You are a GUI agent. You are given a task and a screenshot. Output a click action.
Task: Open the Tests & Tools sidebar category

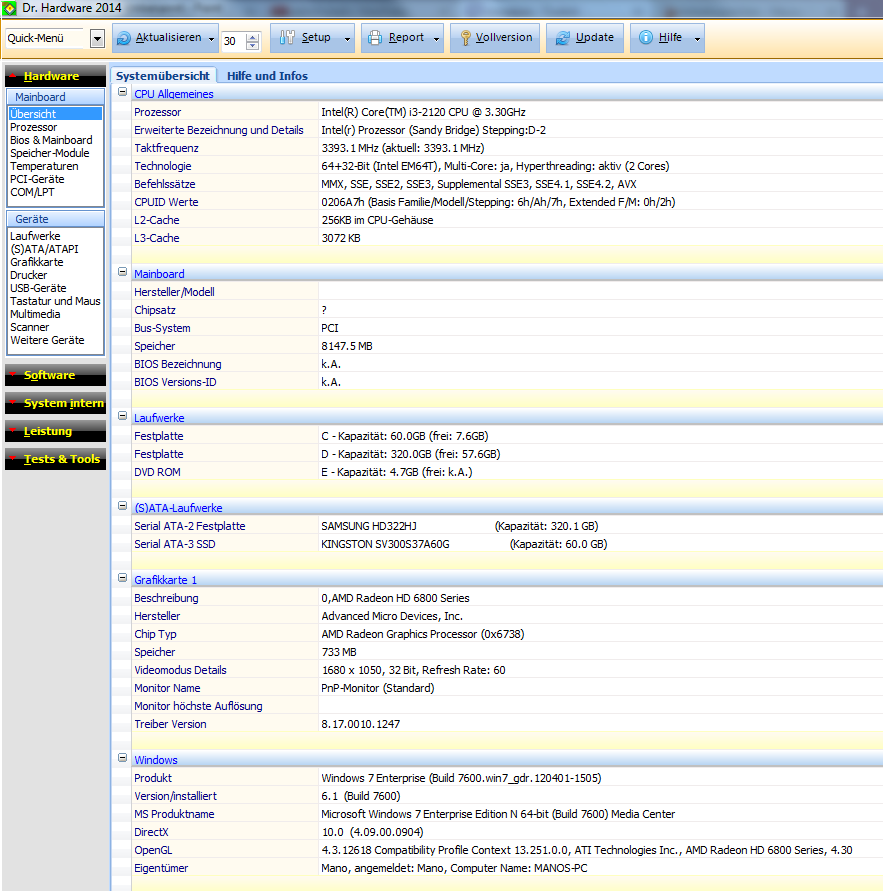click(x=55, y=459)
